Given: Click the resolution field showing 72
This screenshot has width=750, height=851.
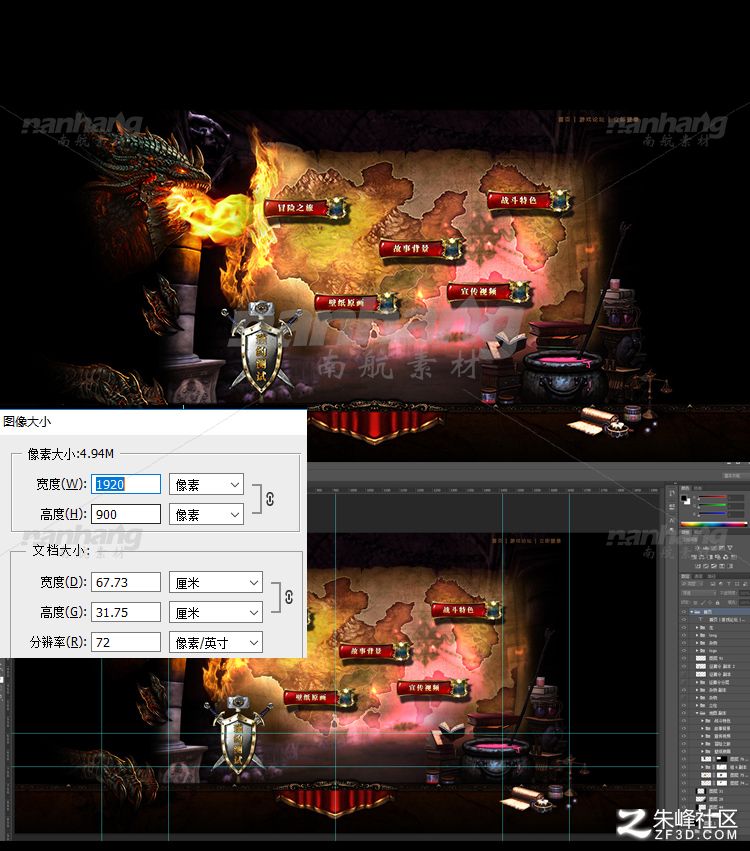Looking at the screenshot, I should [x=126, y=642].
